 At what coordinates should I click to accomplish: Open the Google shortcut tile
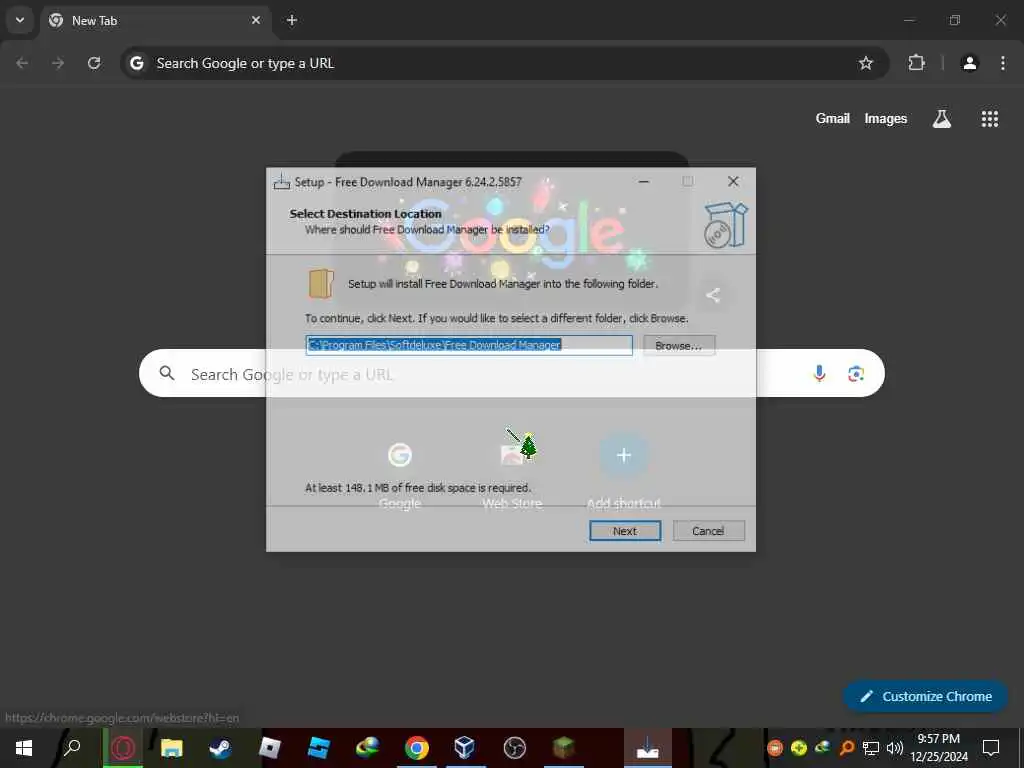point(400,473)
